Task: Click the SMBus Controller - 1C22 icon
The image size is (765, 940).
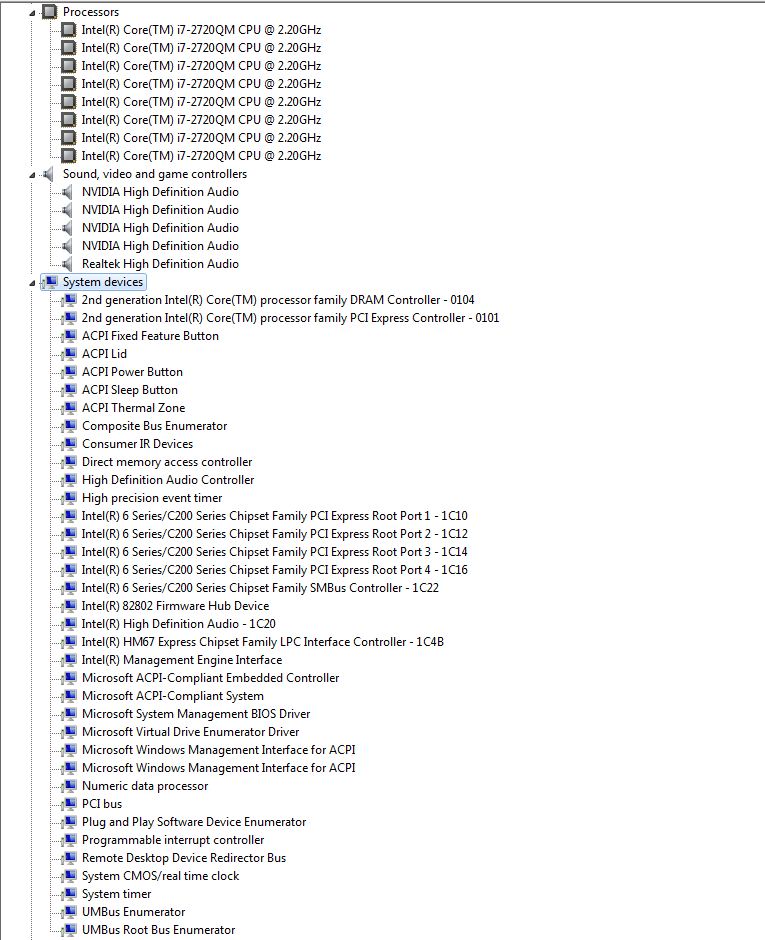Action: pyautogui.click(x=70, y=588)
